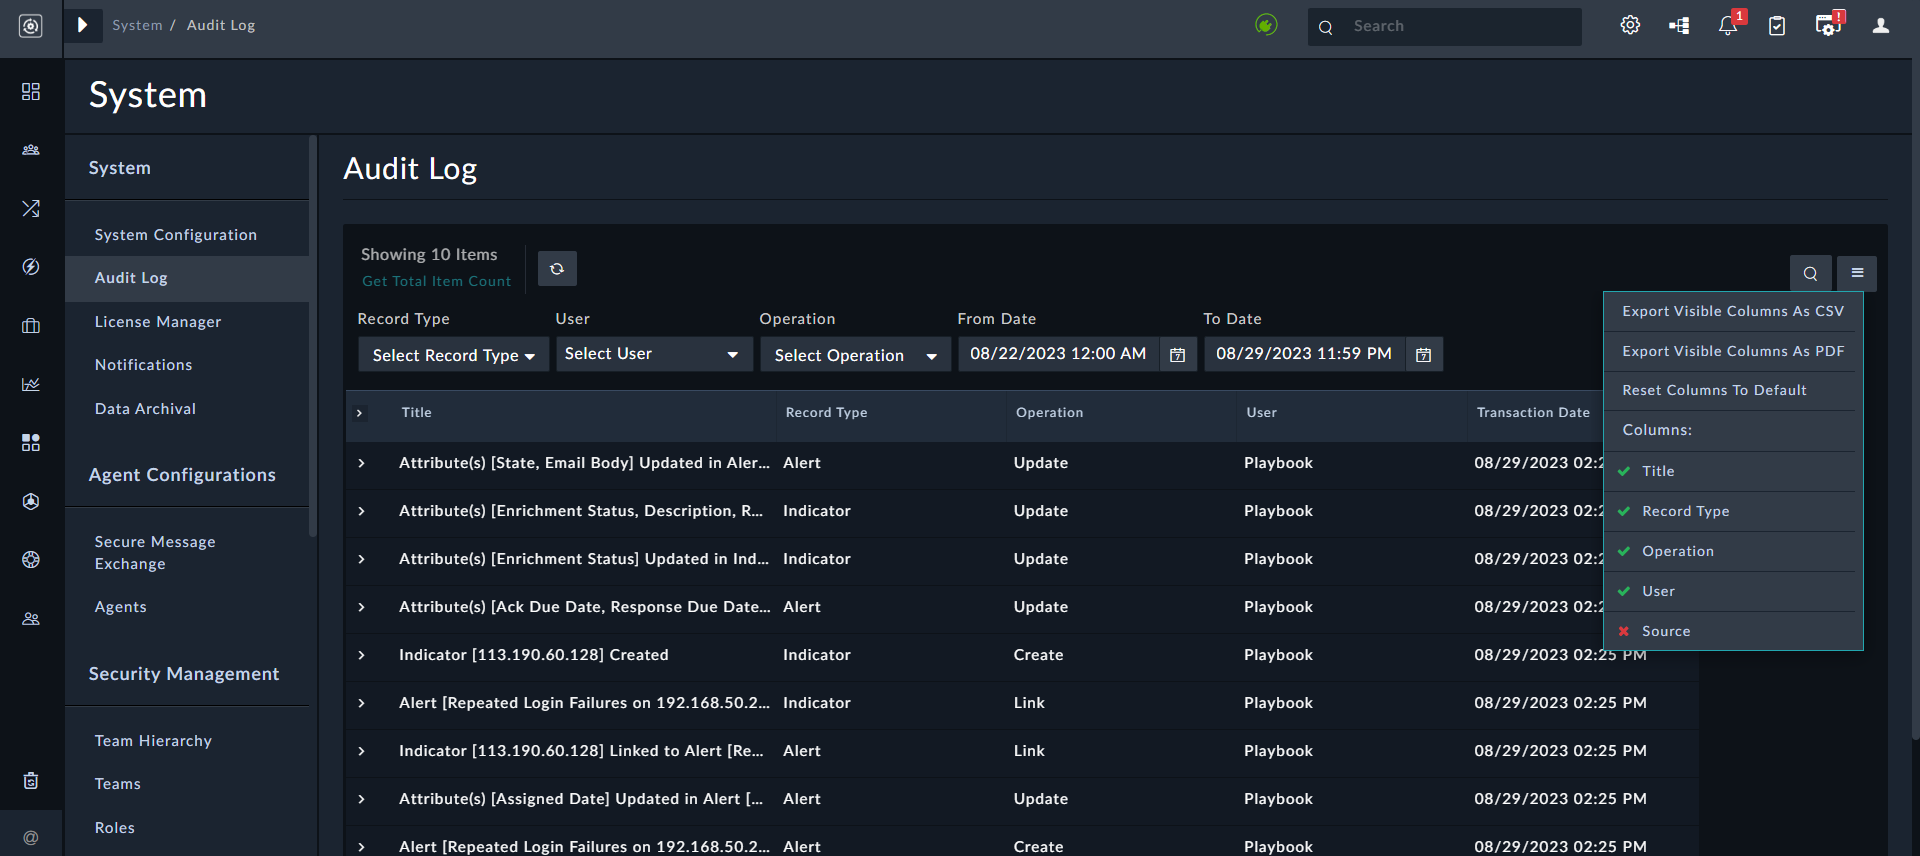The image size is (1920, 856).
Task: Open the crossed-arrows automation icon in rail
Action: (31, 208)
